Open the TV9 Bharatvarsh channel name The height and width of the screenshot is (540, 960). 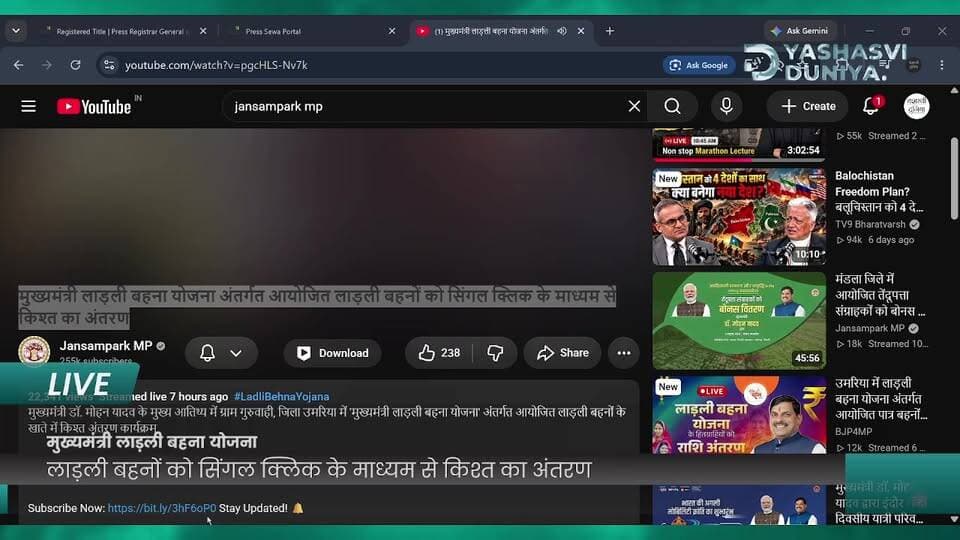click(870, 225)
